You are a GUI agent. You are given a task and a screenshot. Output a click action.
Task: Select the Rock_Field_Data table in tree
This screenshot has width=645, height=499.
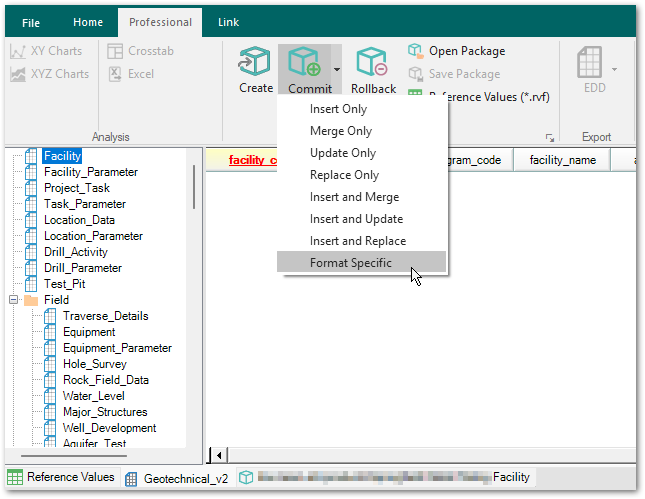(x=105, y=380)
